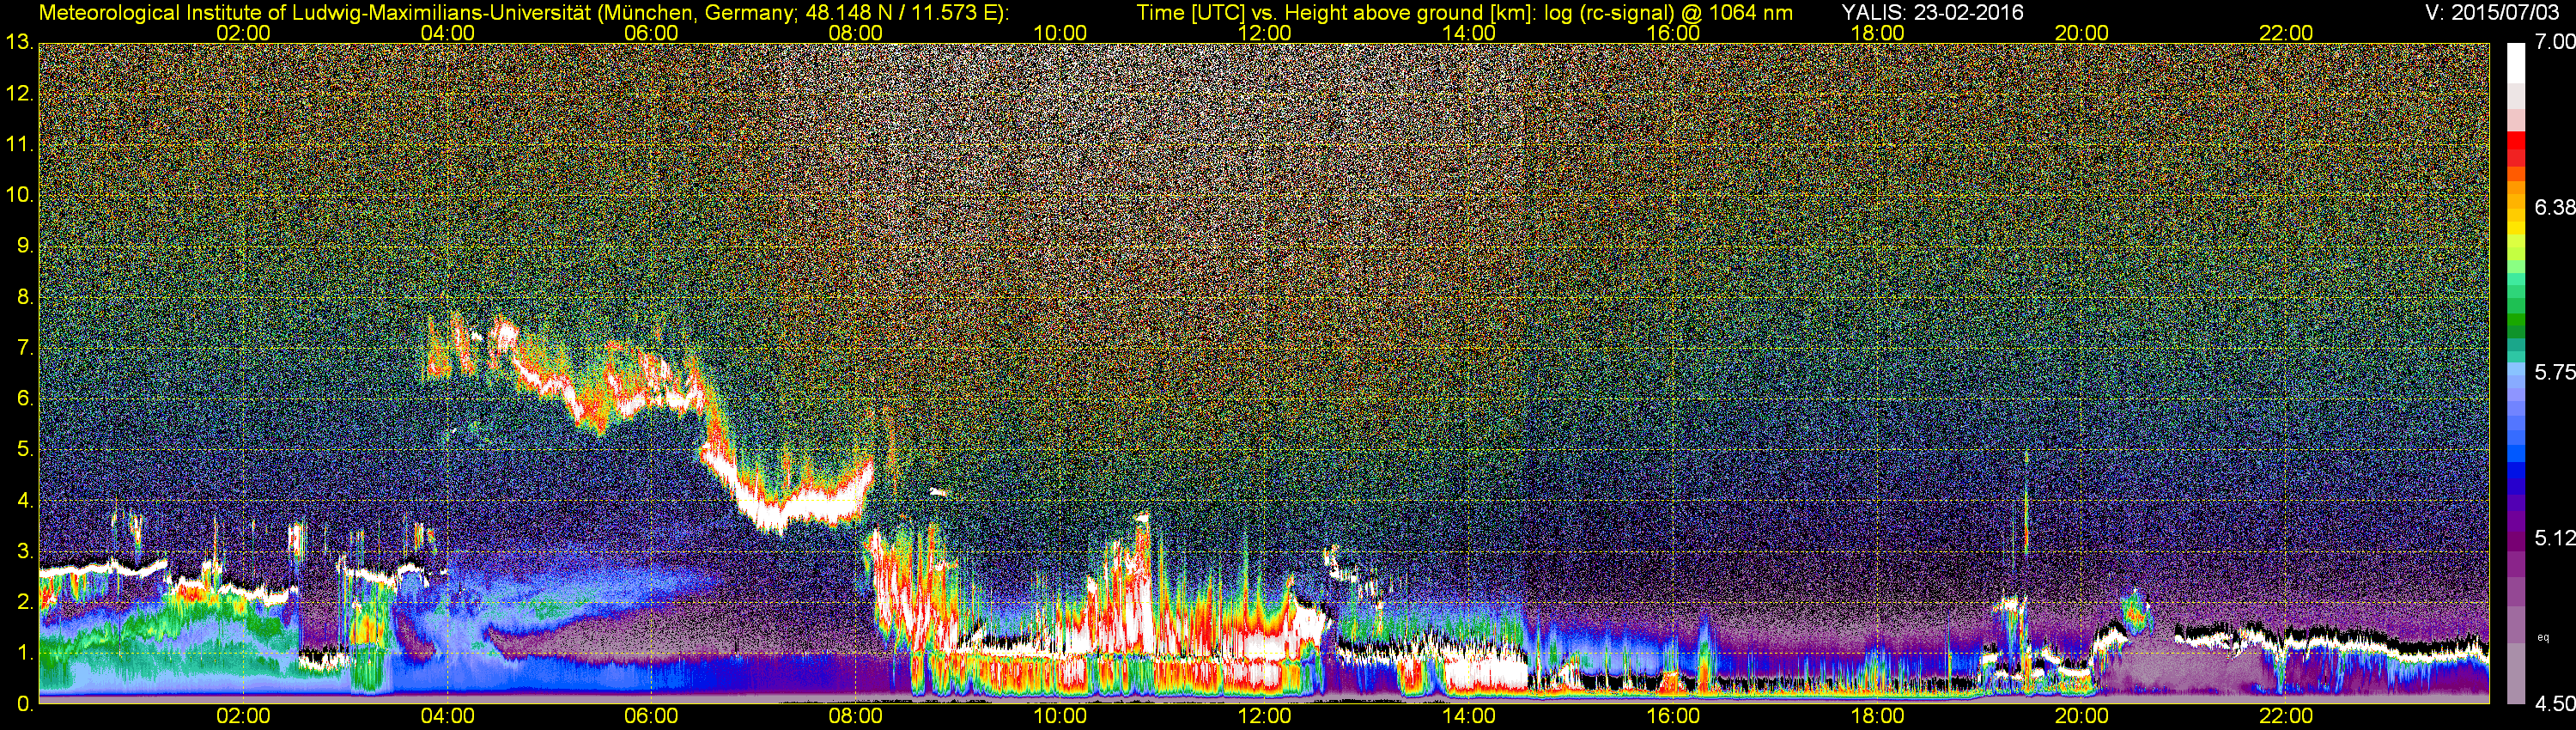Pick the 6. km height axis label
Image resolution: width=2576 pixels, height=730 pixels.
click(x=25, y=398)
